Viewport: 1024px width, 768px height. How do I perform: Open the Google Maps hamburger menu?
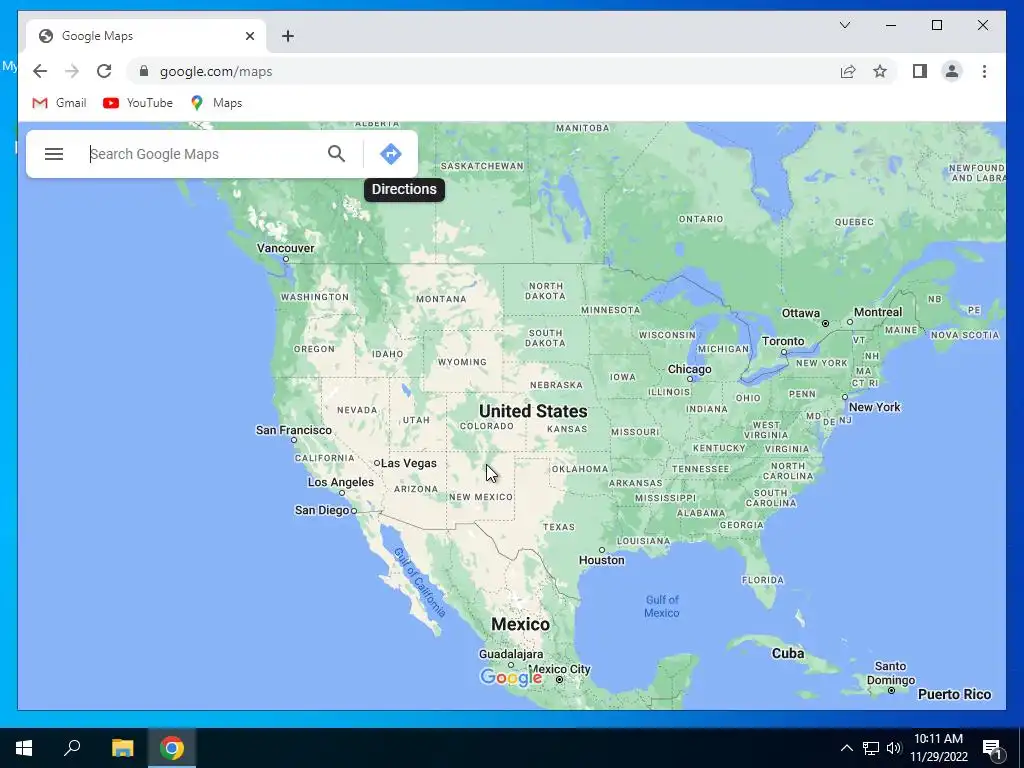(x=54, y=154)
